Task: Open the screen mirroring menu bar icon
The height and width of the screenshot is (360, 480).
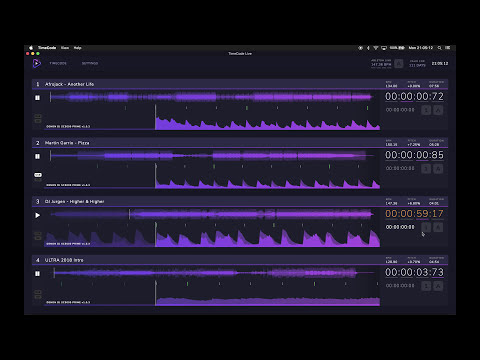Action: pos(384,48)
